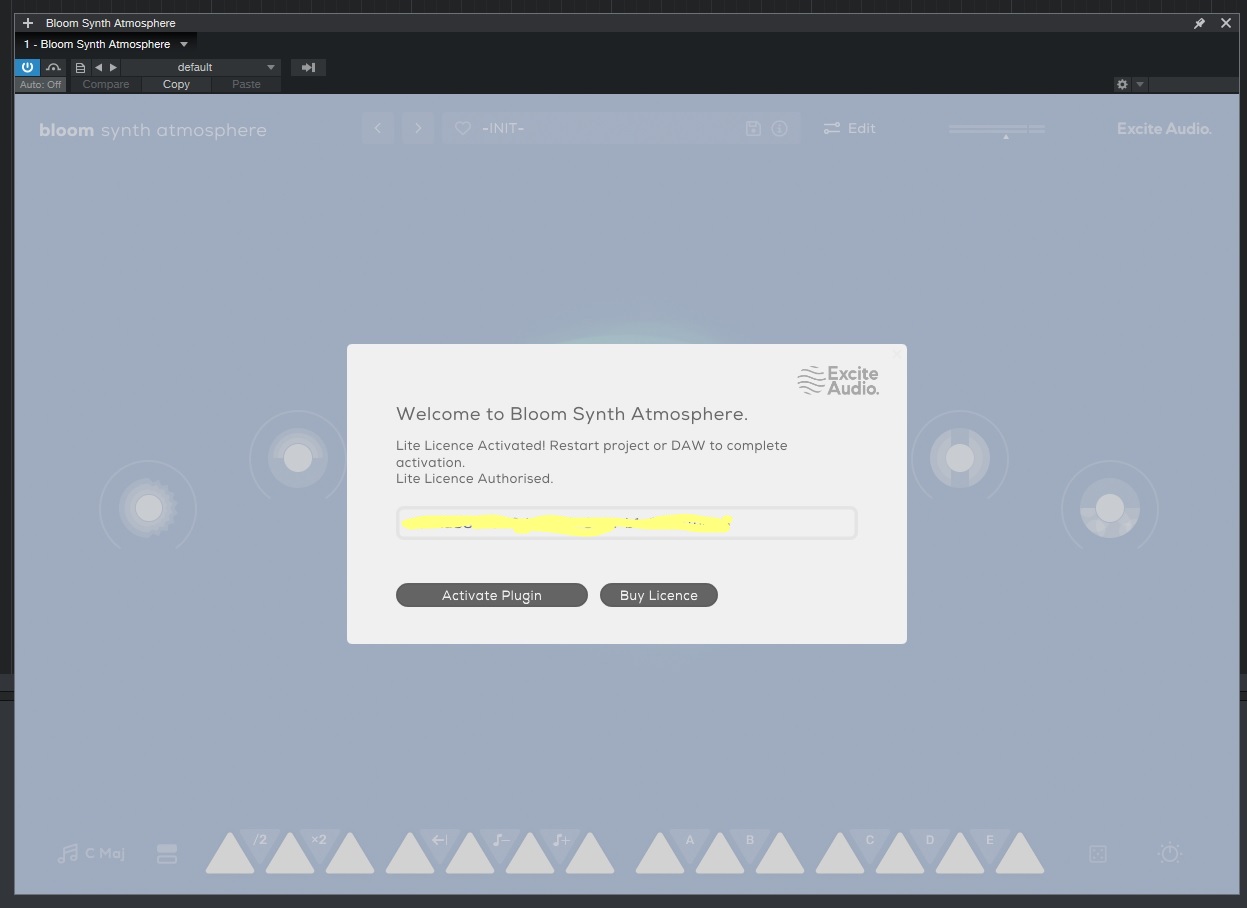Open the plugin window settings gear
The width and height of the screenshot is (1247, 908).
[1122, 84]
